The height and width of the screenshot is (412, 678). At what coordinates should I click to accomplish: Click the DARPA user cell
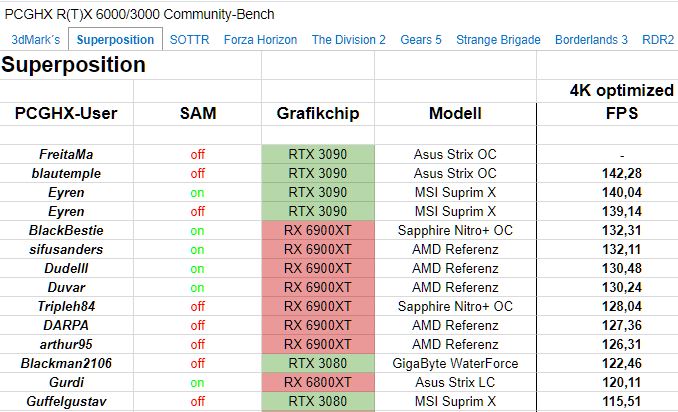66,326
